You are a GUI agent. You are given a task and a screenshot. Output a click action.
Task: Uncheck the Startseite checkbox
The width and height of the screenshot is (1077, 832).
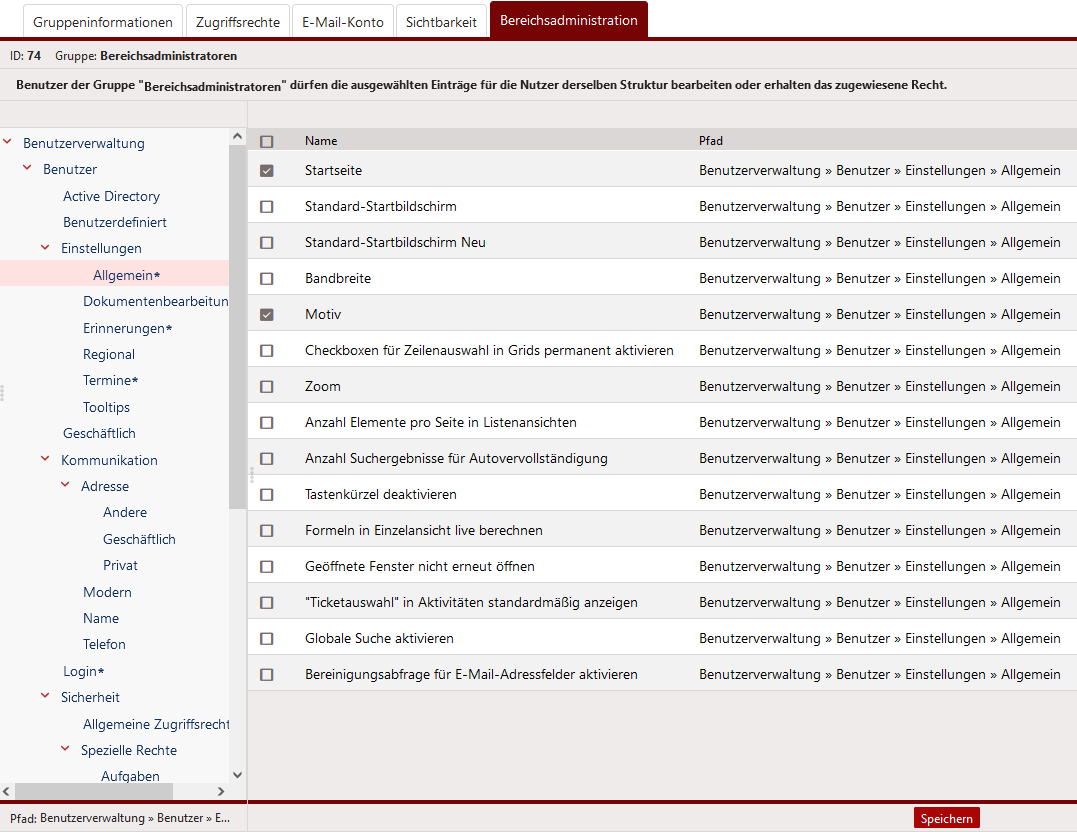(266, 171)
